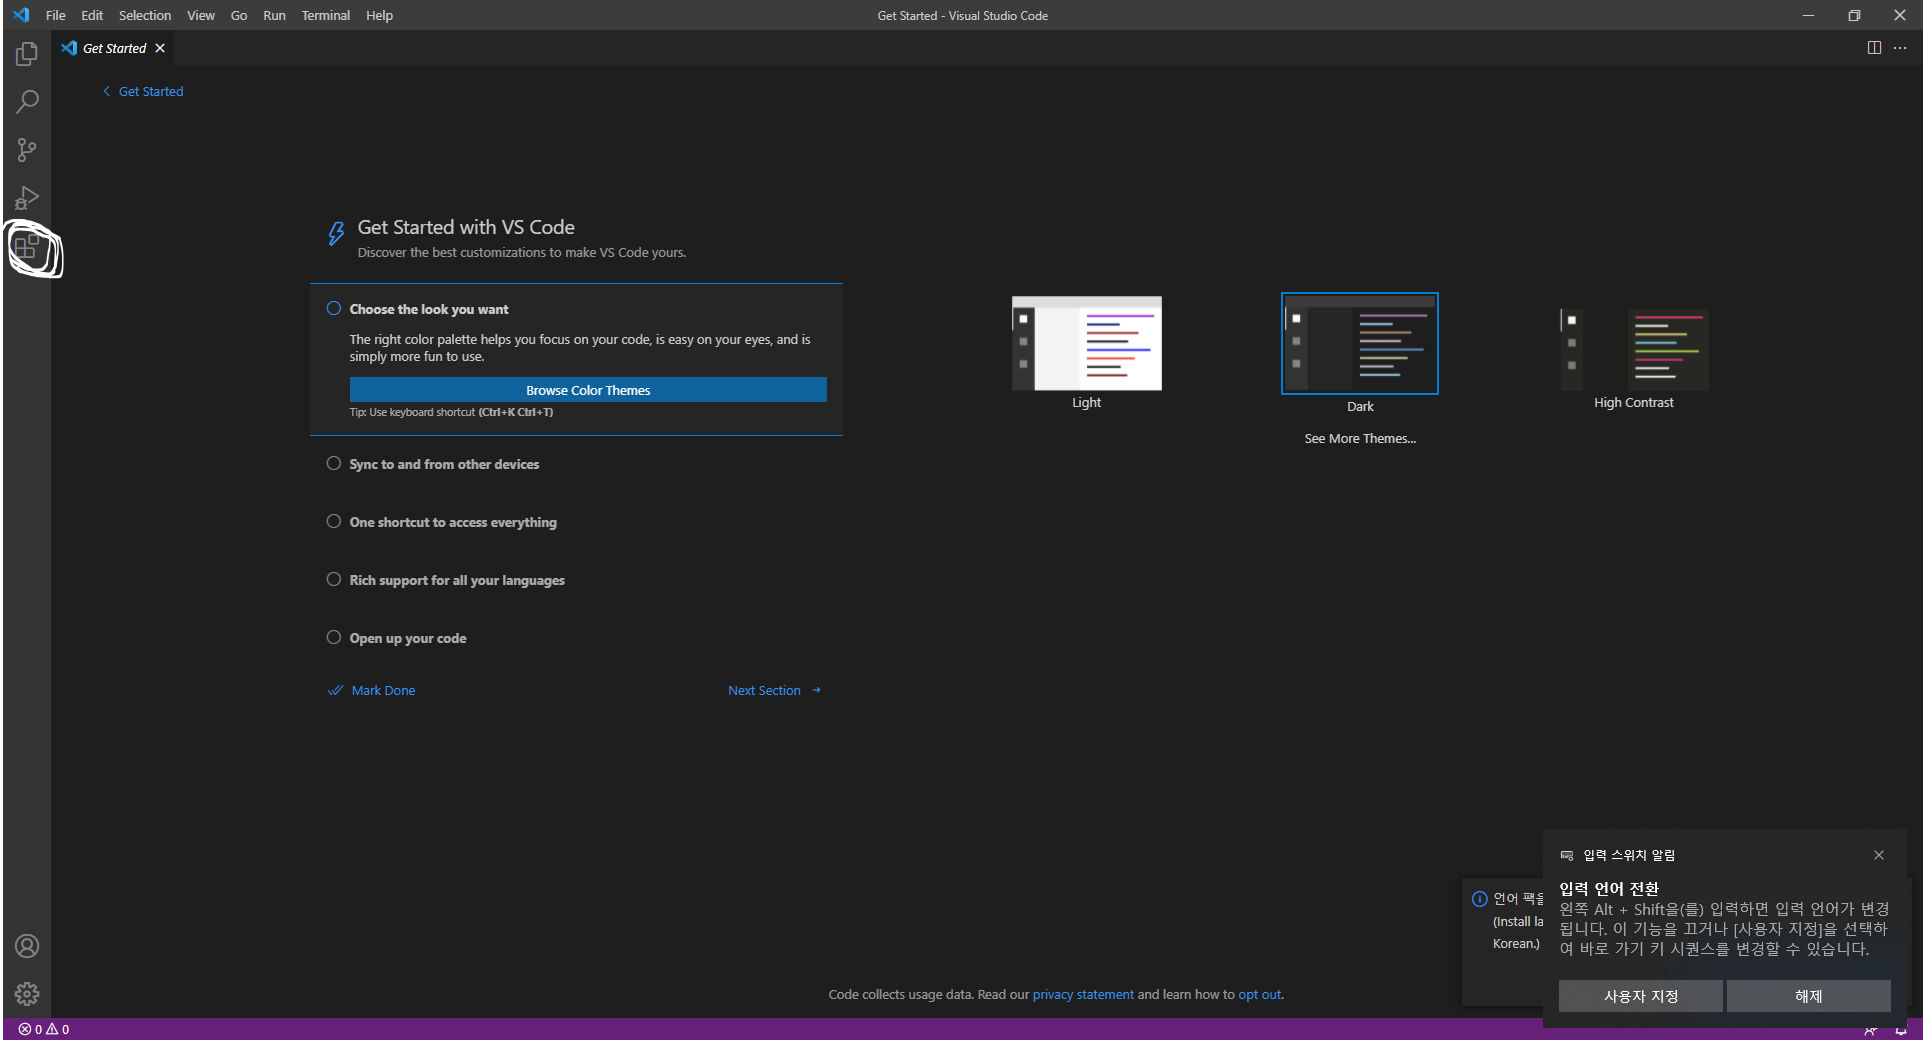The image size is (1923, 1040).
Task: Open the View menu
Action: (x=201, y=15)
